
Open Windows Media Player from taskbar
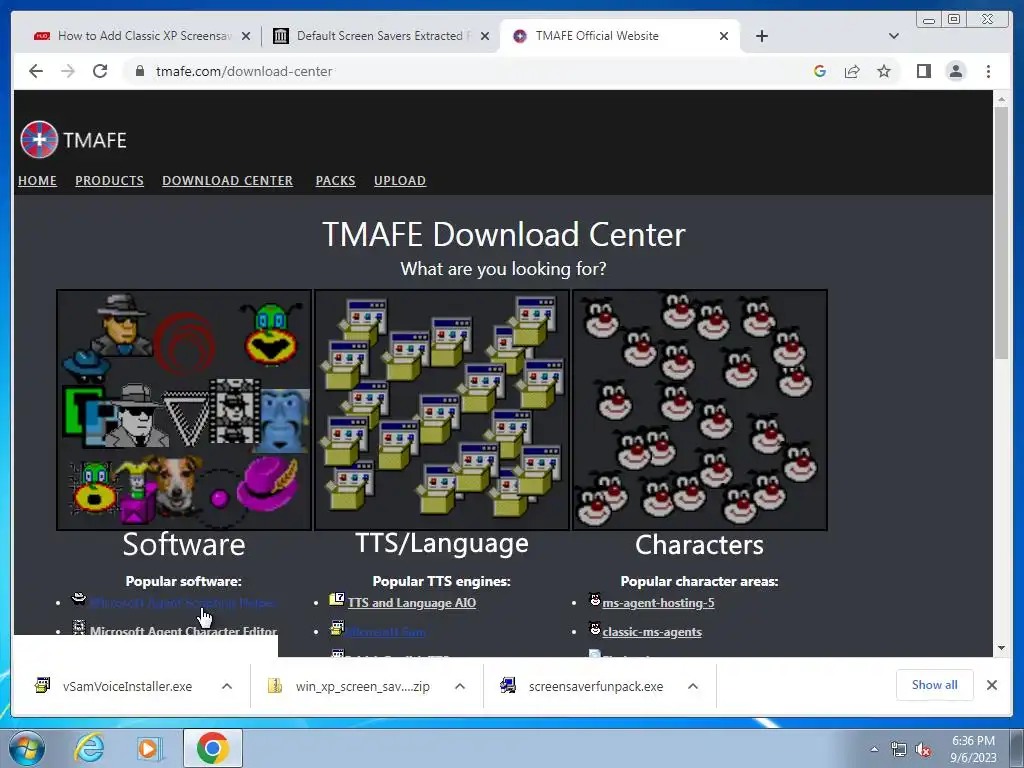pos(149,748)
